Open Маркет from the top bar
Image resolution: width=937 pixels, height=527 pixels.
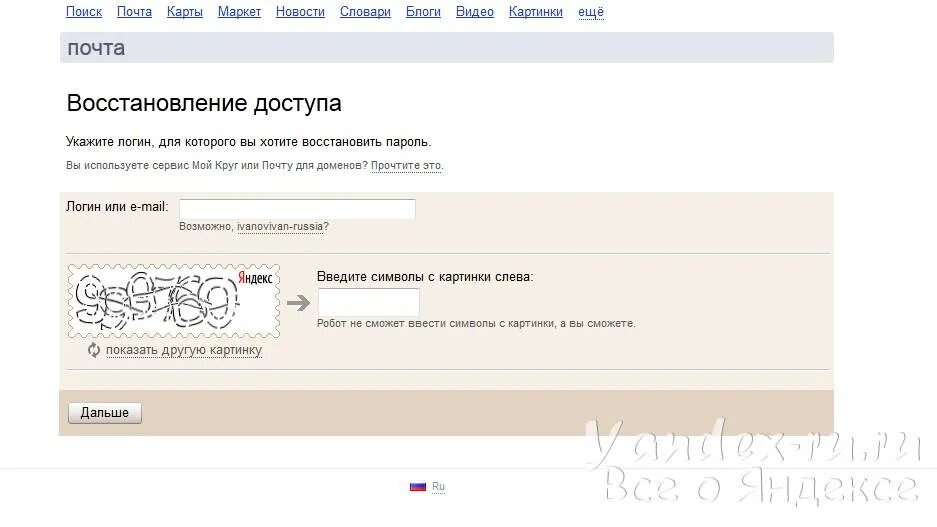(239, 12)
